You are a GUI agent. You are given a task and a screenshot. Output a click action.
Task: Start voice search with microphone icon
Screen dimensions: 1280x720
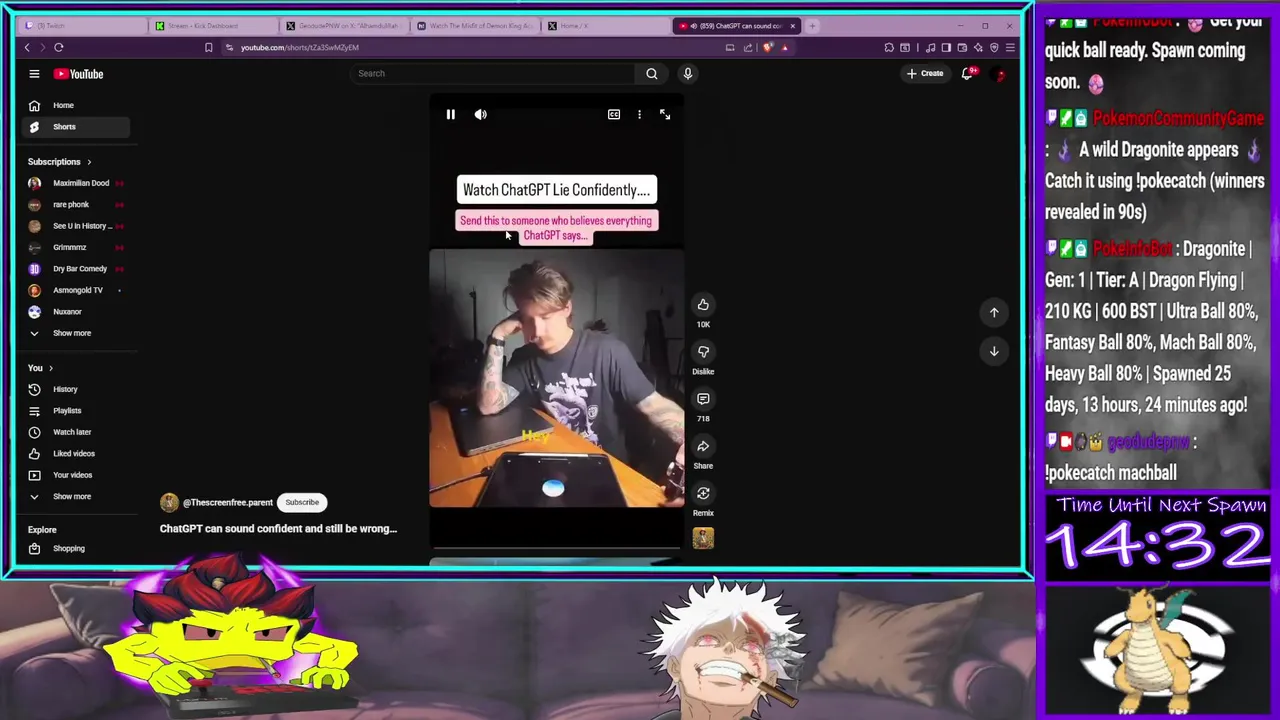[x=688, y=73]
